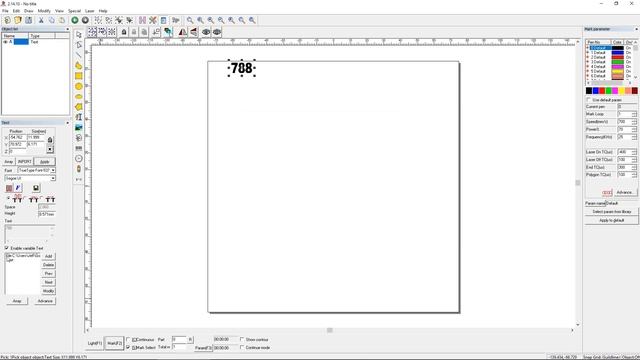The image size is (640, 360).
Task: Open the Laser menu
Action: [x=90, y=11]
